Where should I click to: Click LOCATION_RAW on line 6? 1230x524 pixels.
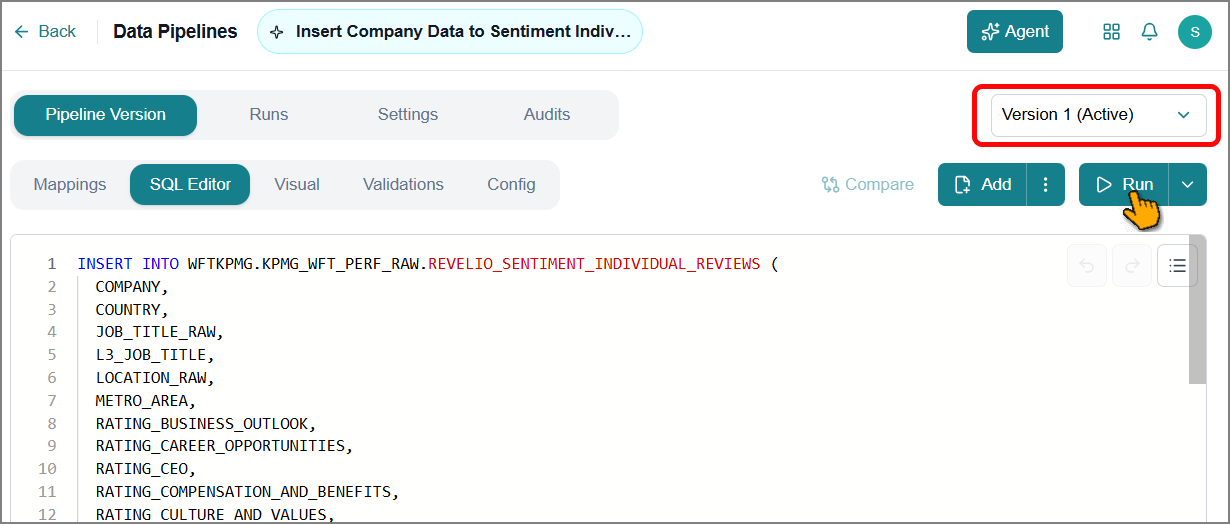click(152, 378)
